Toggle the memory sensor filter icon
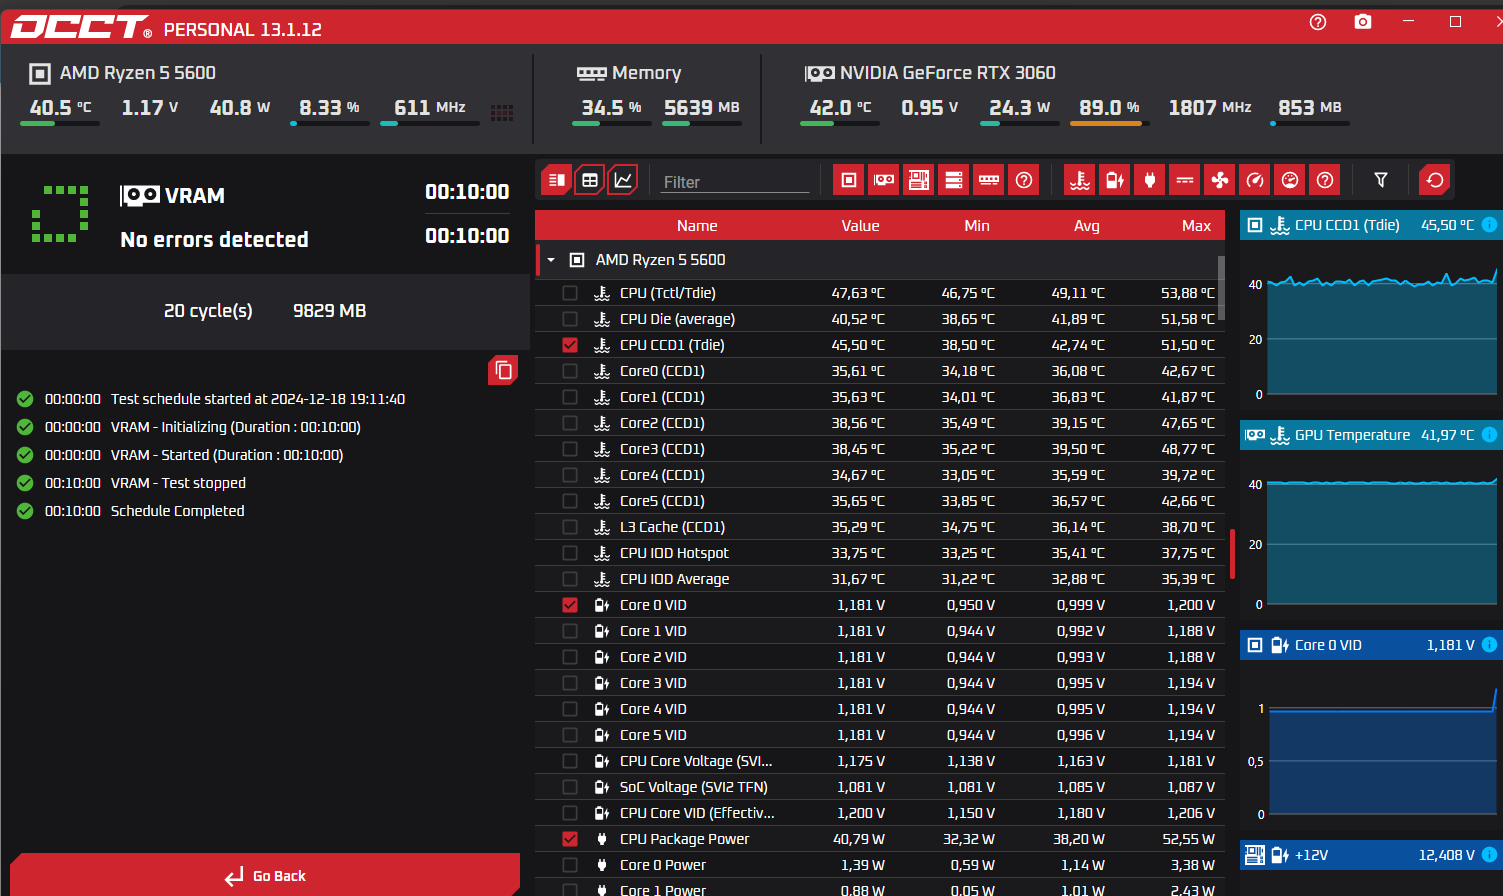 click(989, 180)
